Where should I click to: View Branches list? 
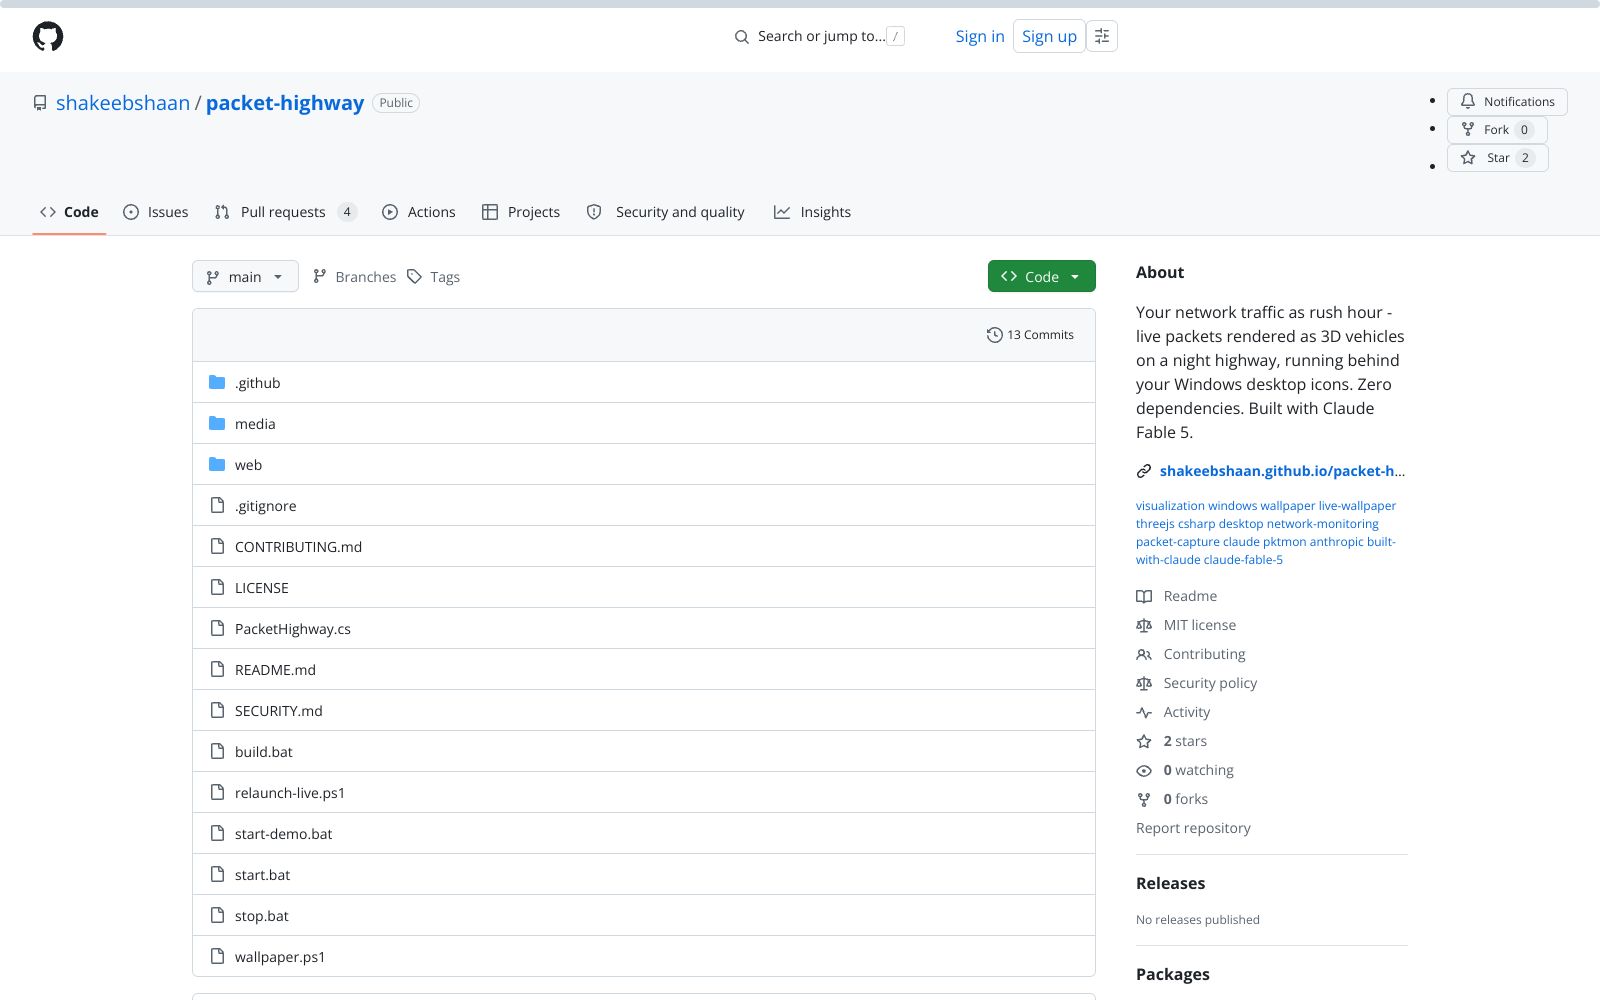point(354,277)
